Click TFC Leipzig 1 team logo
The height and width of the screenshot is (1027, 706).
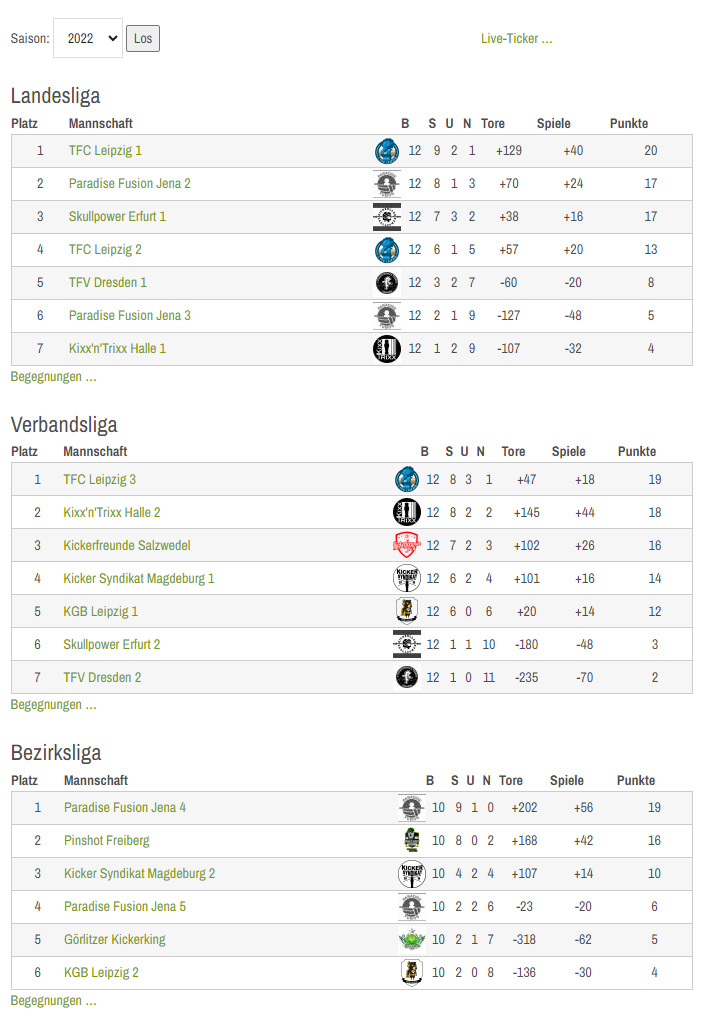point(386,151)
